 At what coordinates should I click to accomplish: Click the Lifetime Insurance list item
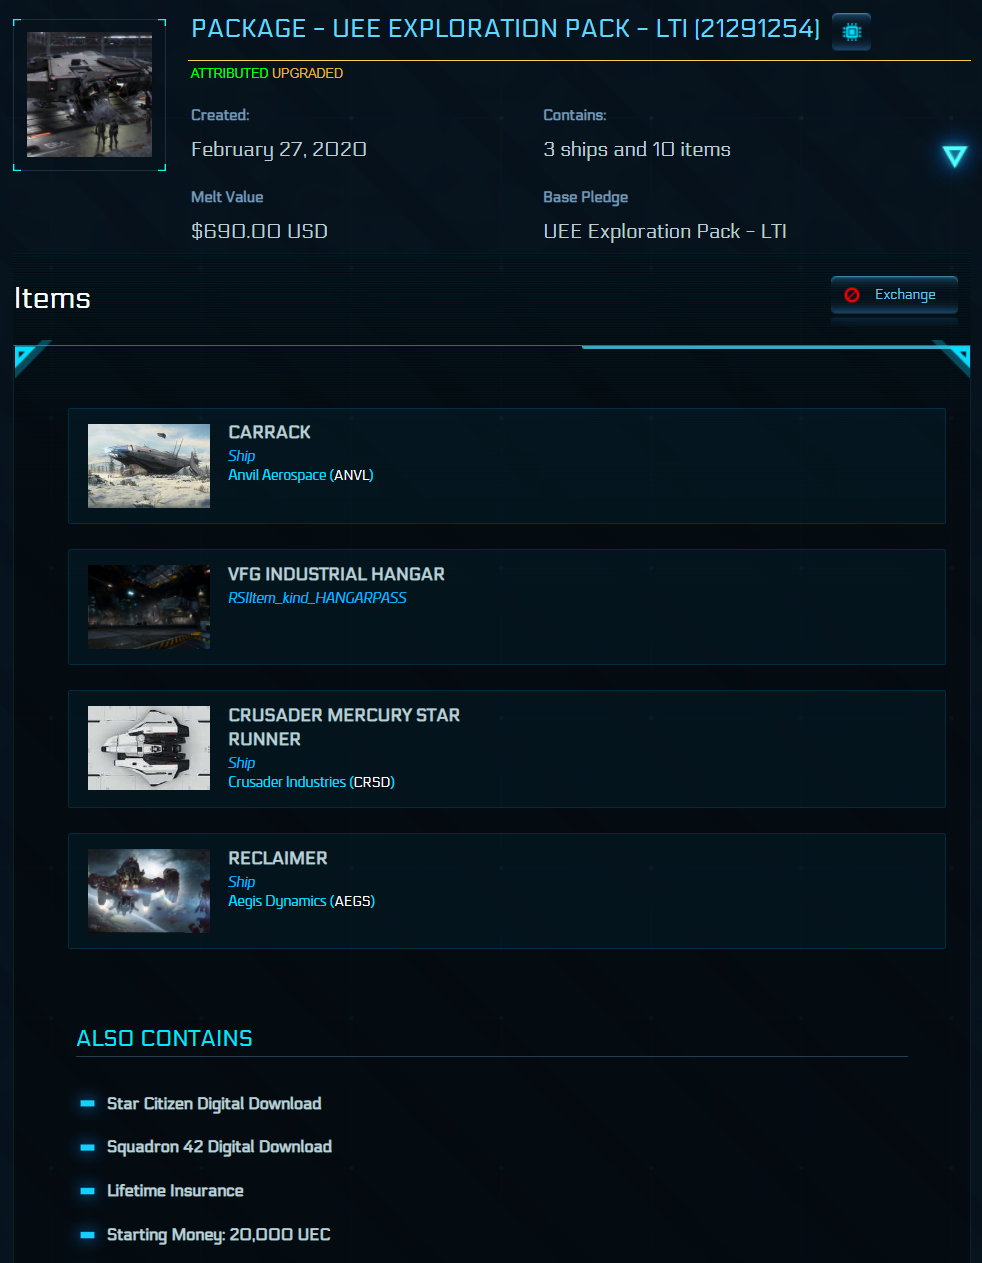[x=175, y=1191]
